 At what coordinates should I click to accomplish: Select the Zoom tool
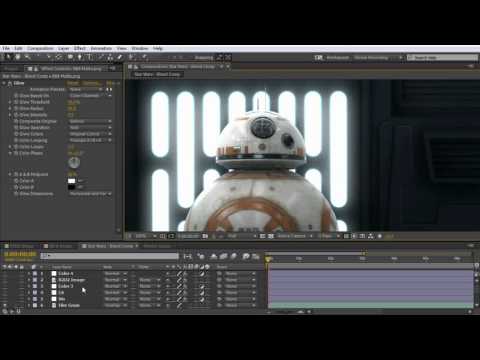pyautogui.click(x=27, y=57)
